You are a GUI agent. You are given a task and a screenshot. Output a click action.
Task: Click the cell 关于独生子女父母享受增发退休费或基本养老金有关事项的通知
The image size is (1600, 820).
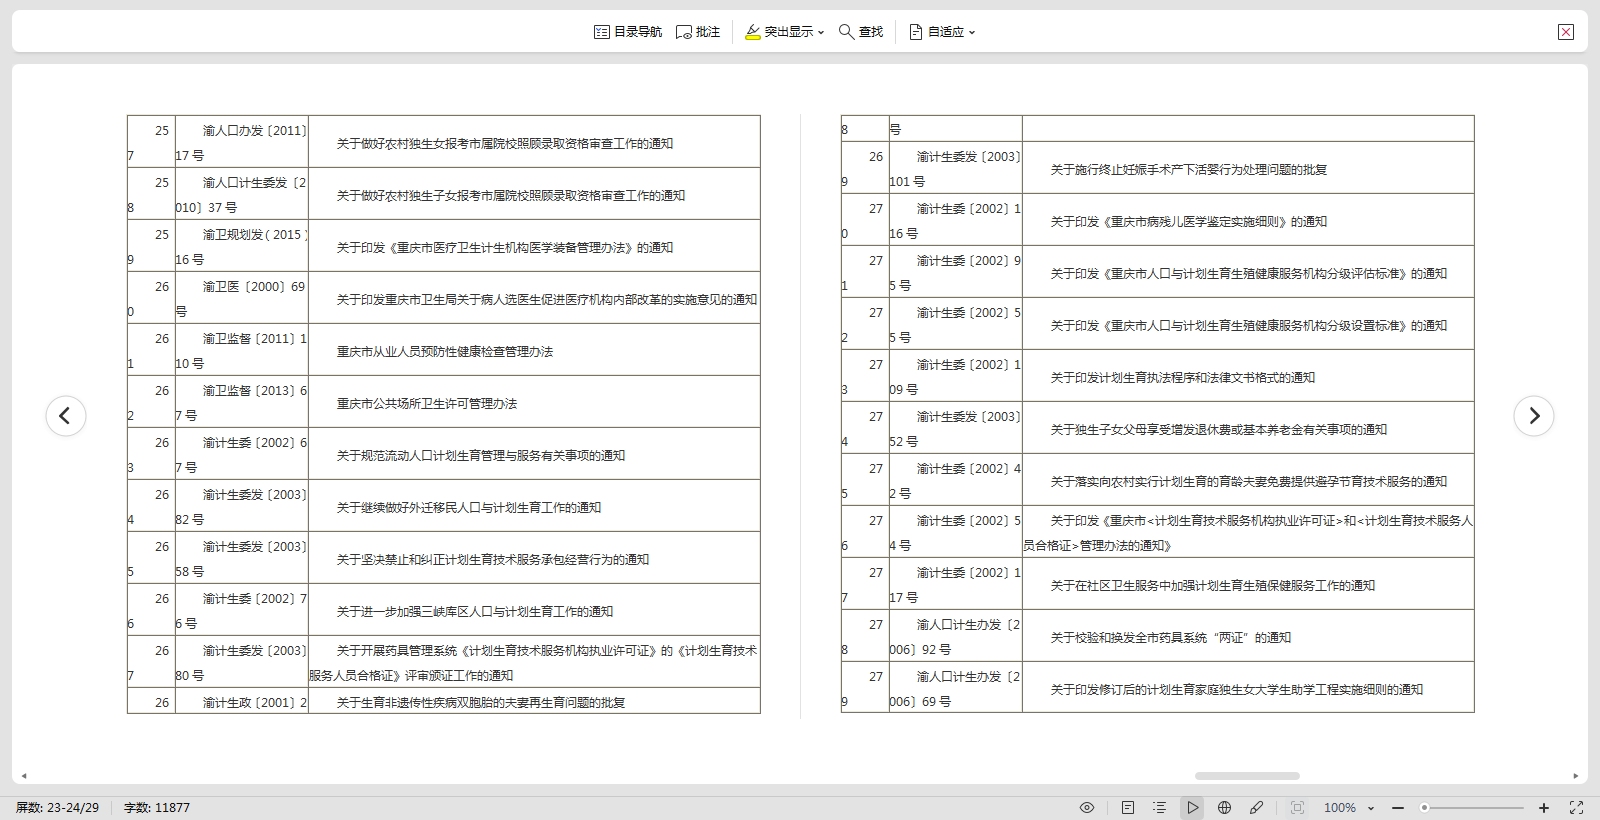pyautogui.click(x=1248, y=428)
